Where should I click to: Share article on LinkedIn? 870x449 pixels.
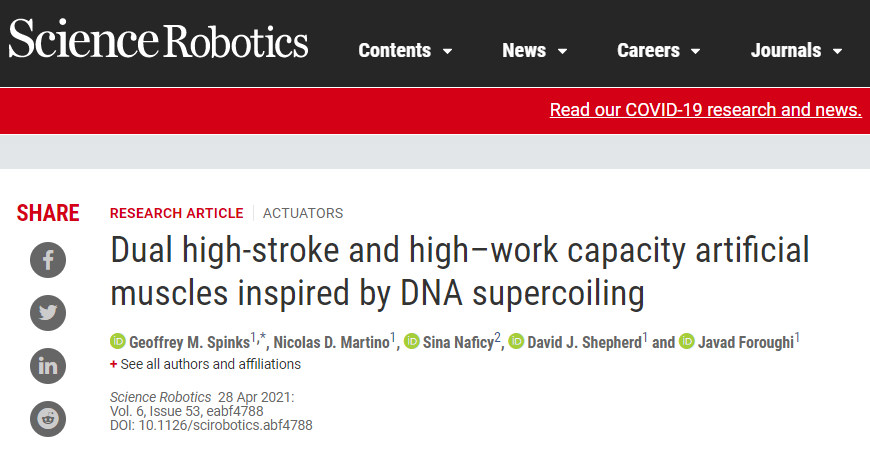(x=48, y=366)
